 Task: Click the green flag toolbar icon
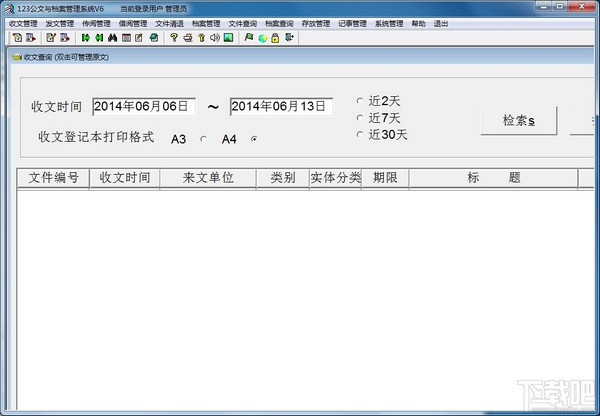(x=249, y=38)
